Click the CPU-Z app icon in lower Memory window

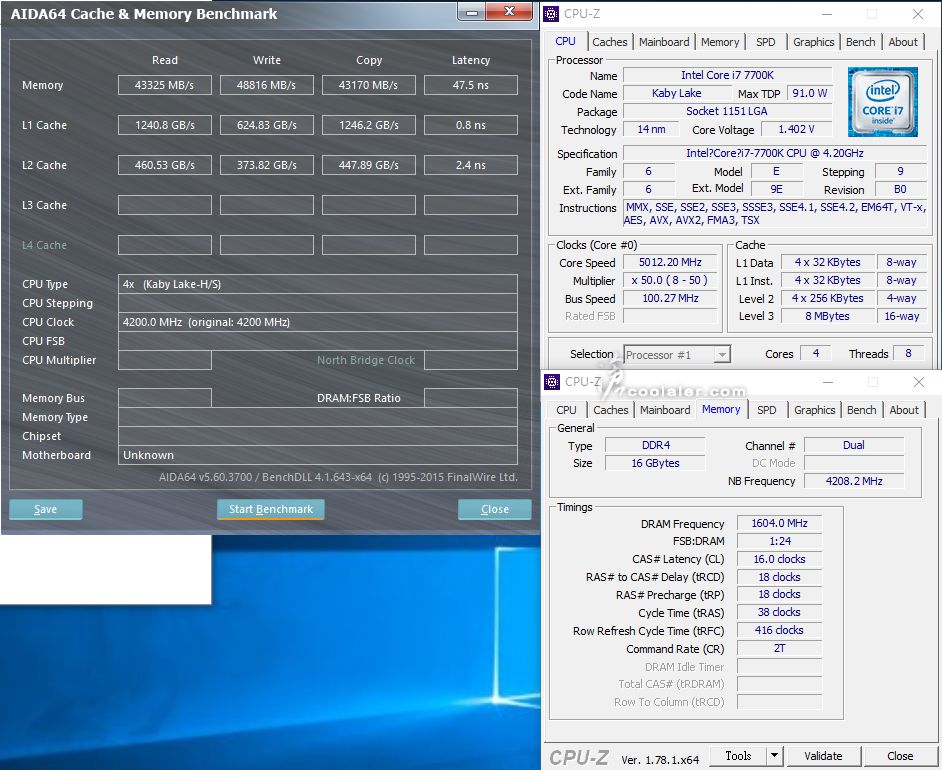coord(552,382)
